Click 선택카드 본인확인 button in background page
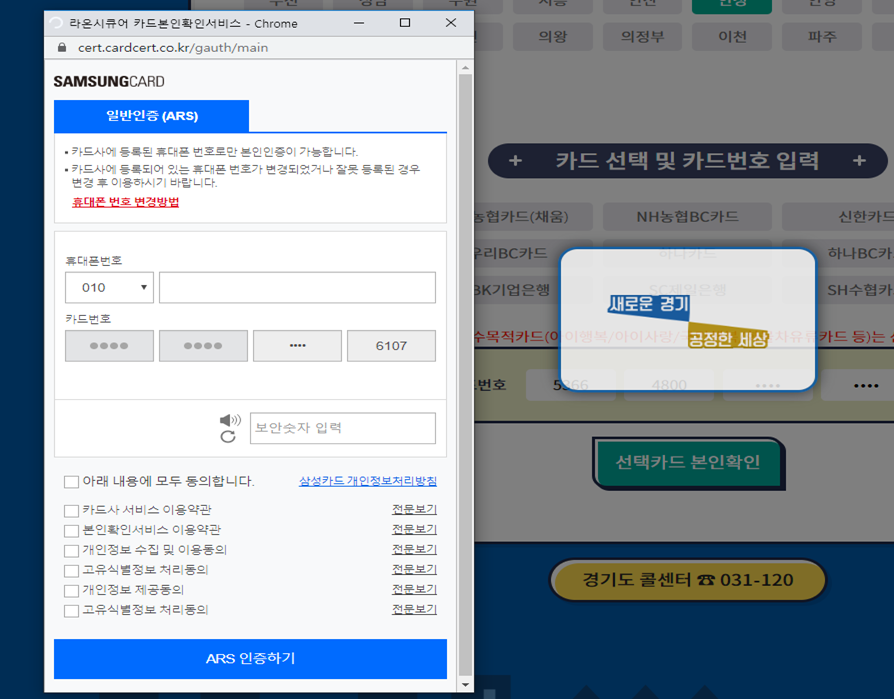 [x=688, y=462]
